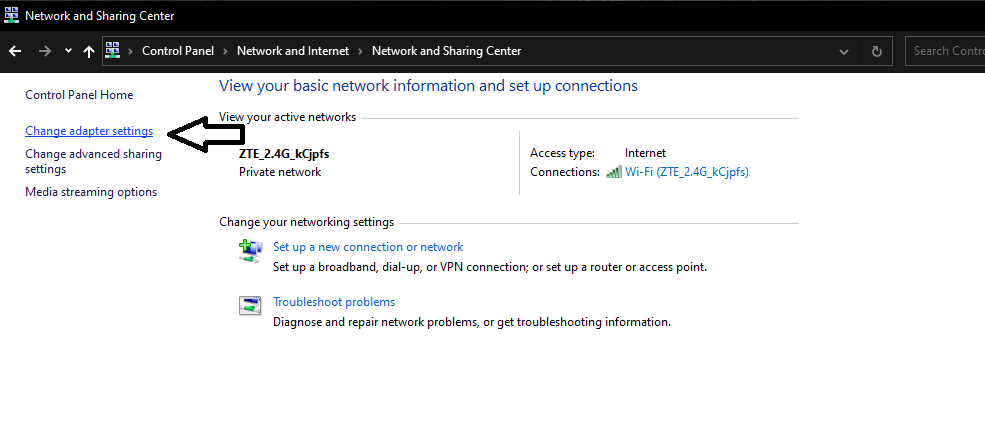Open Media streaming options
Image resolution: width=985 pixels, height=432 pixels.
pyautogui.click(x=91, y=192)
